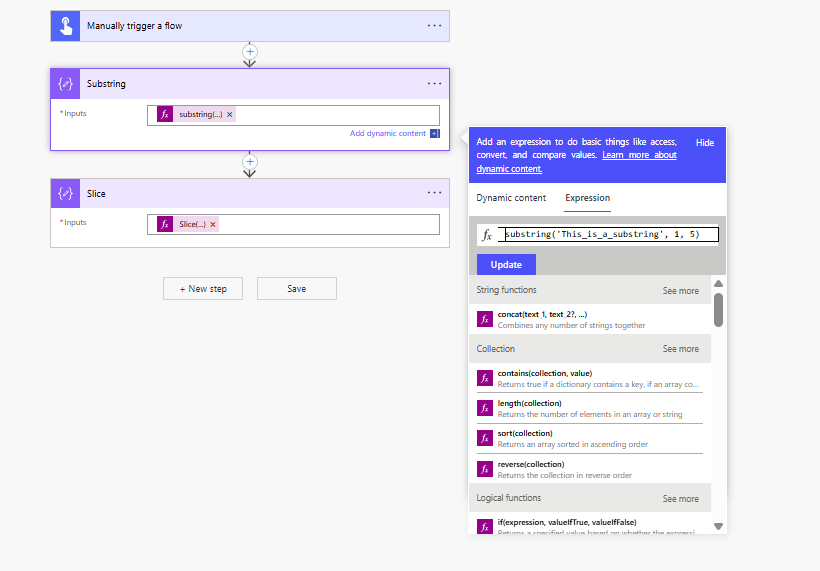The width and height of the screenshot is (820, 571).
Task: Click the fx icon on substring token
Action: [165, 115]
